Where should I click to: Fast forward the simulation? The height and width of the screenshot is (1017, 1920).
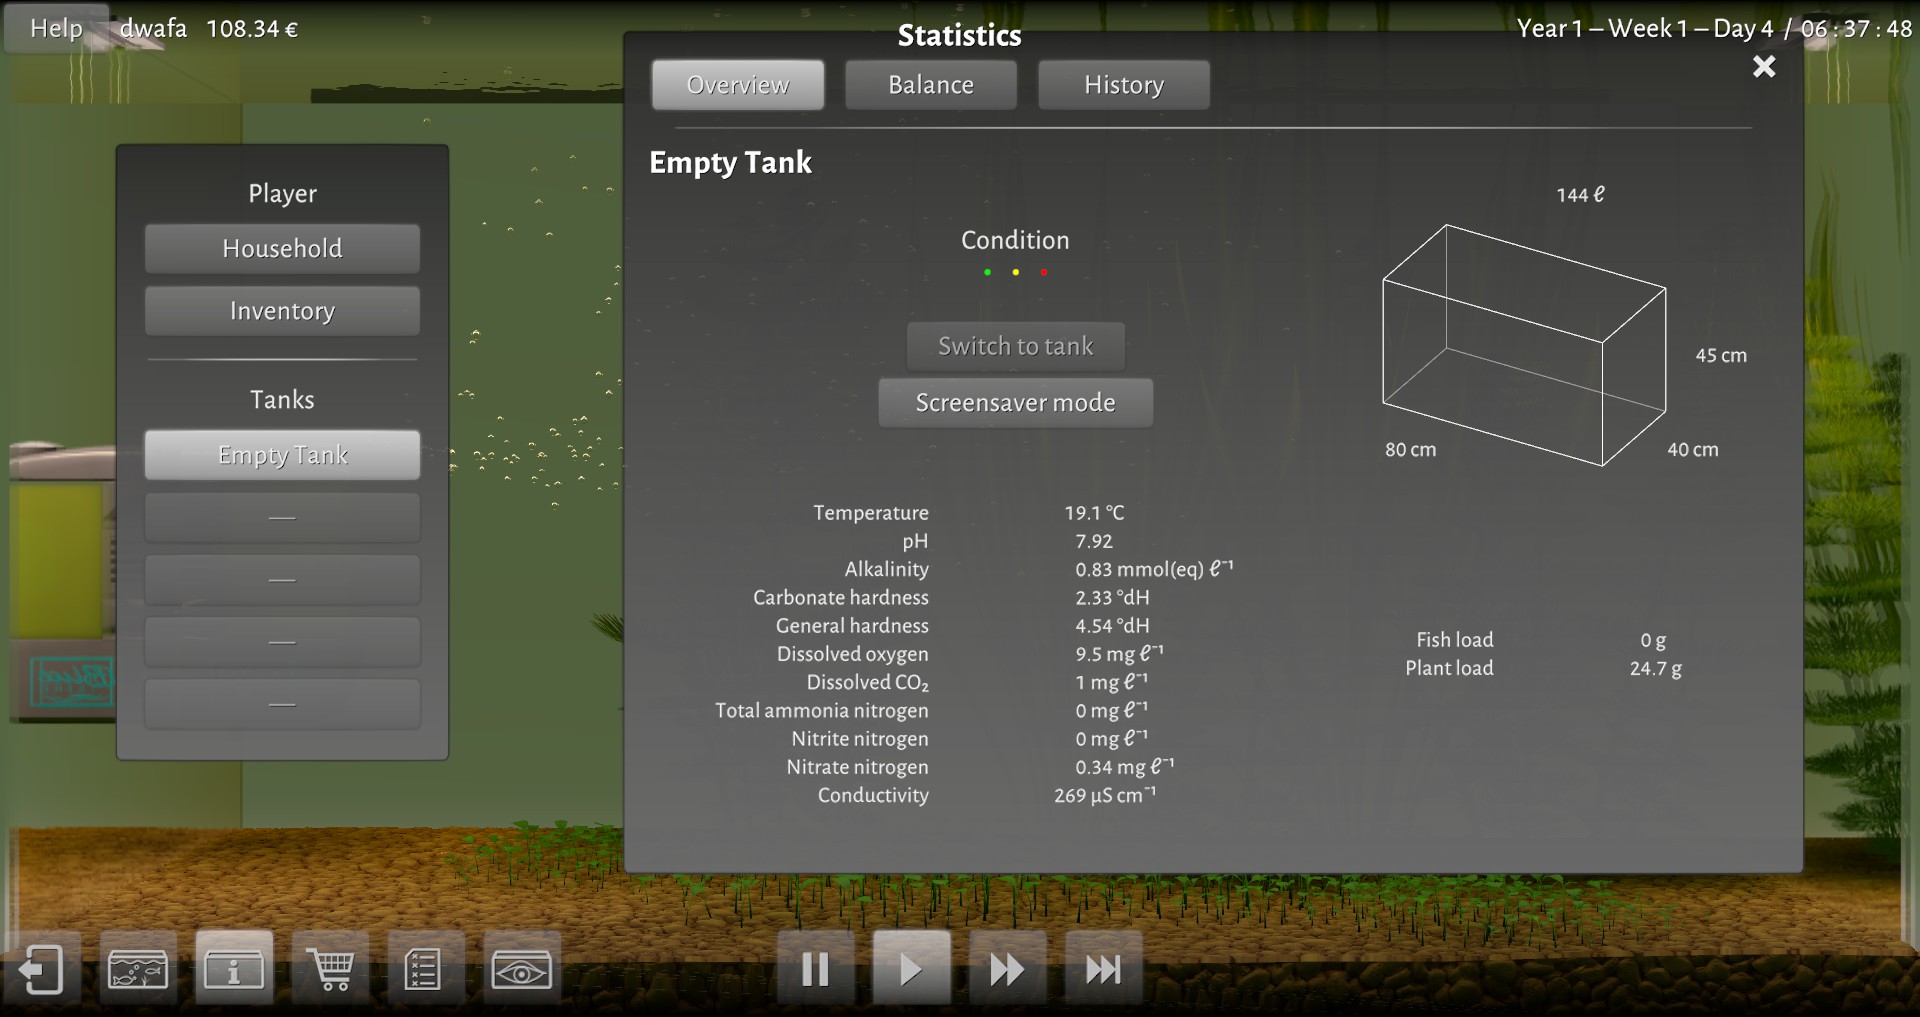click(x=1007, y=969)
